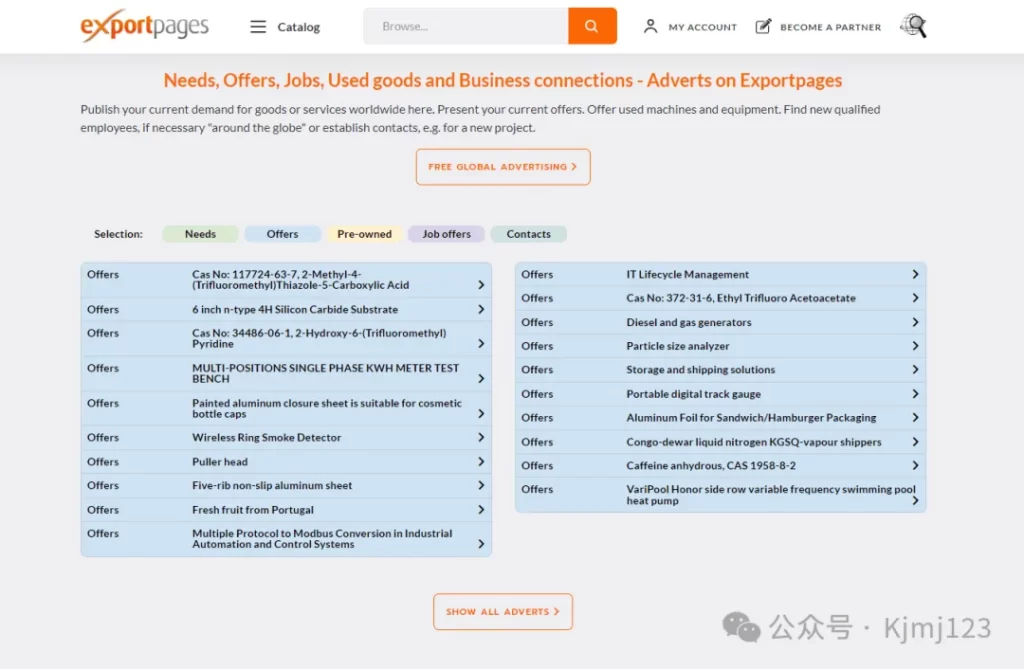Click the My Account person icon
This screenshot has height=669, width=1024.
click(x=650, y=27)
